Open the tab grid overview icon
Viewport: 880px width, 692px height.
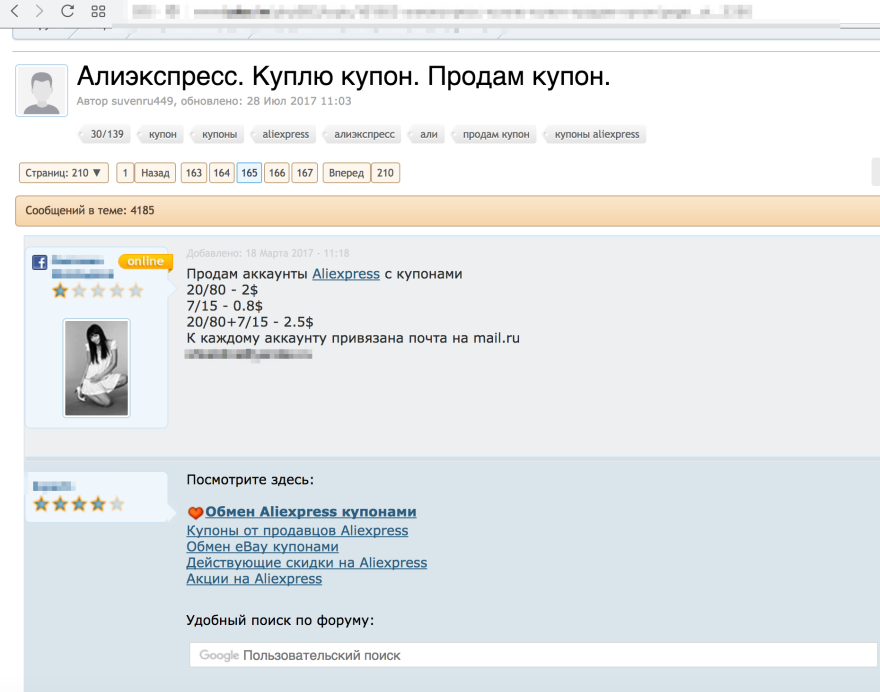(x=98, y=12)
